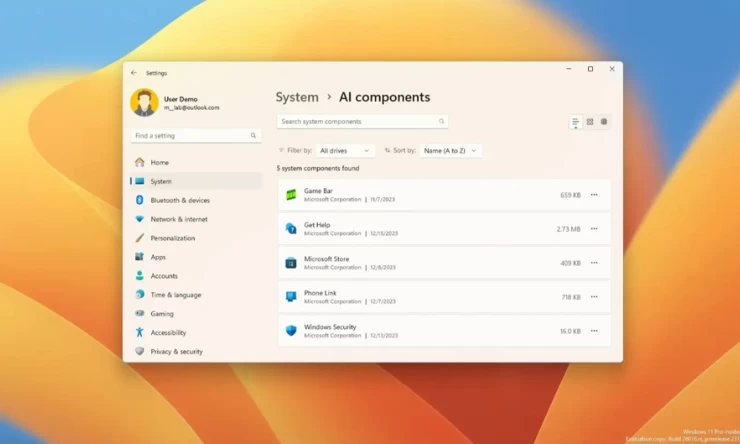Select the Get Help name text
740x444 pixels.
coord(317,225)
